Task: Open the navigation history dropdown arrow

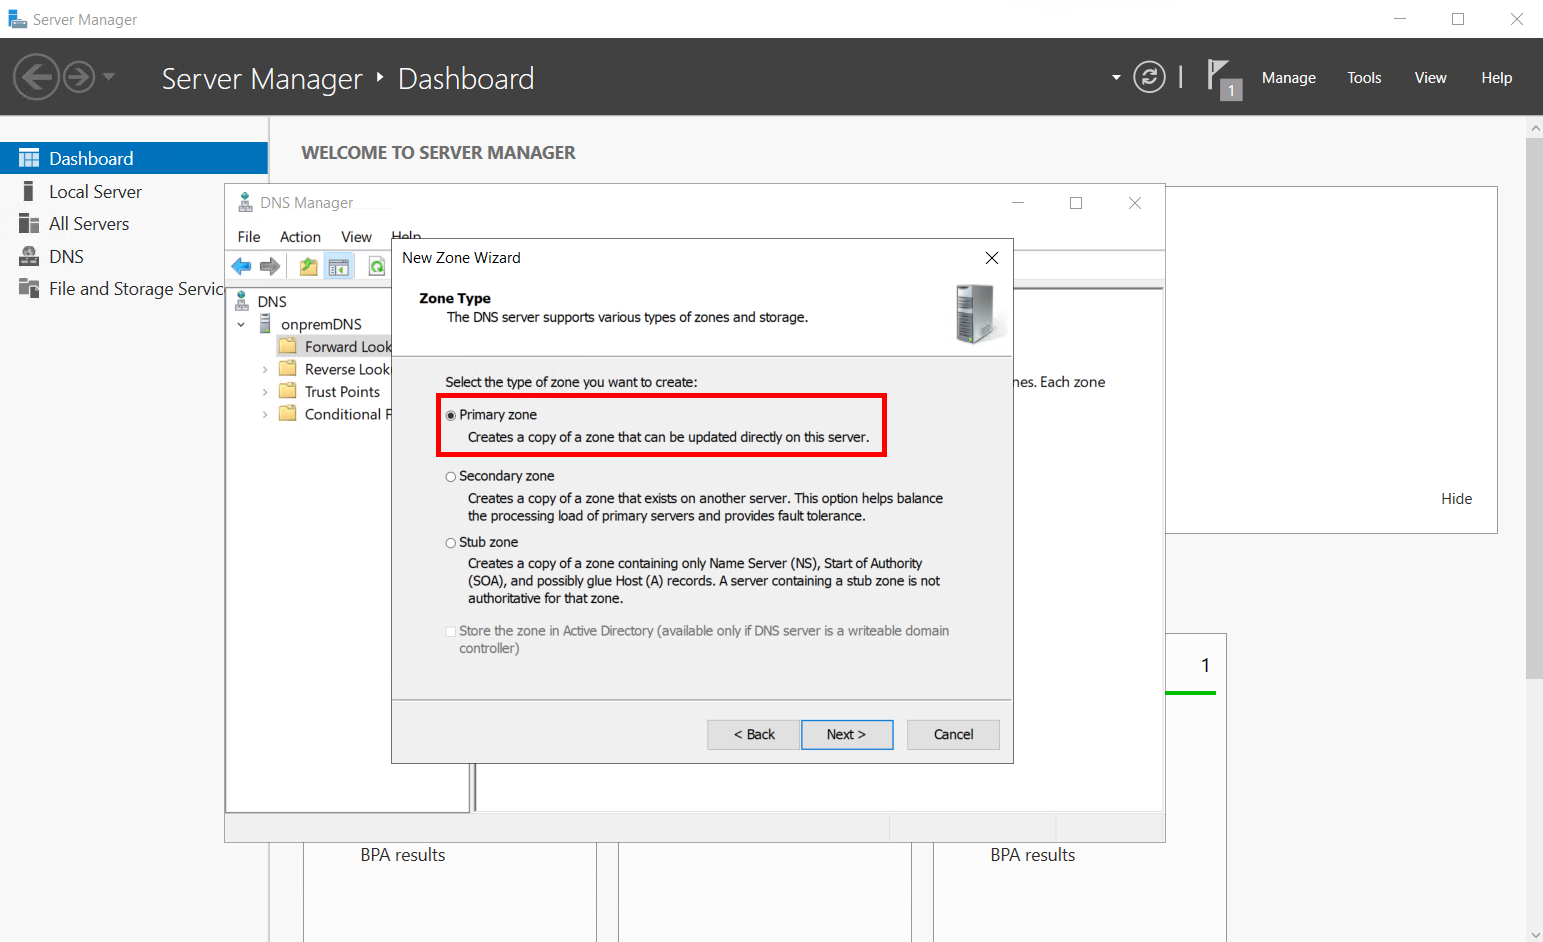Action: [109, 77]
